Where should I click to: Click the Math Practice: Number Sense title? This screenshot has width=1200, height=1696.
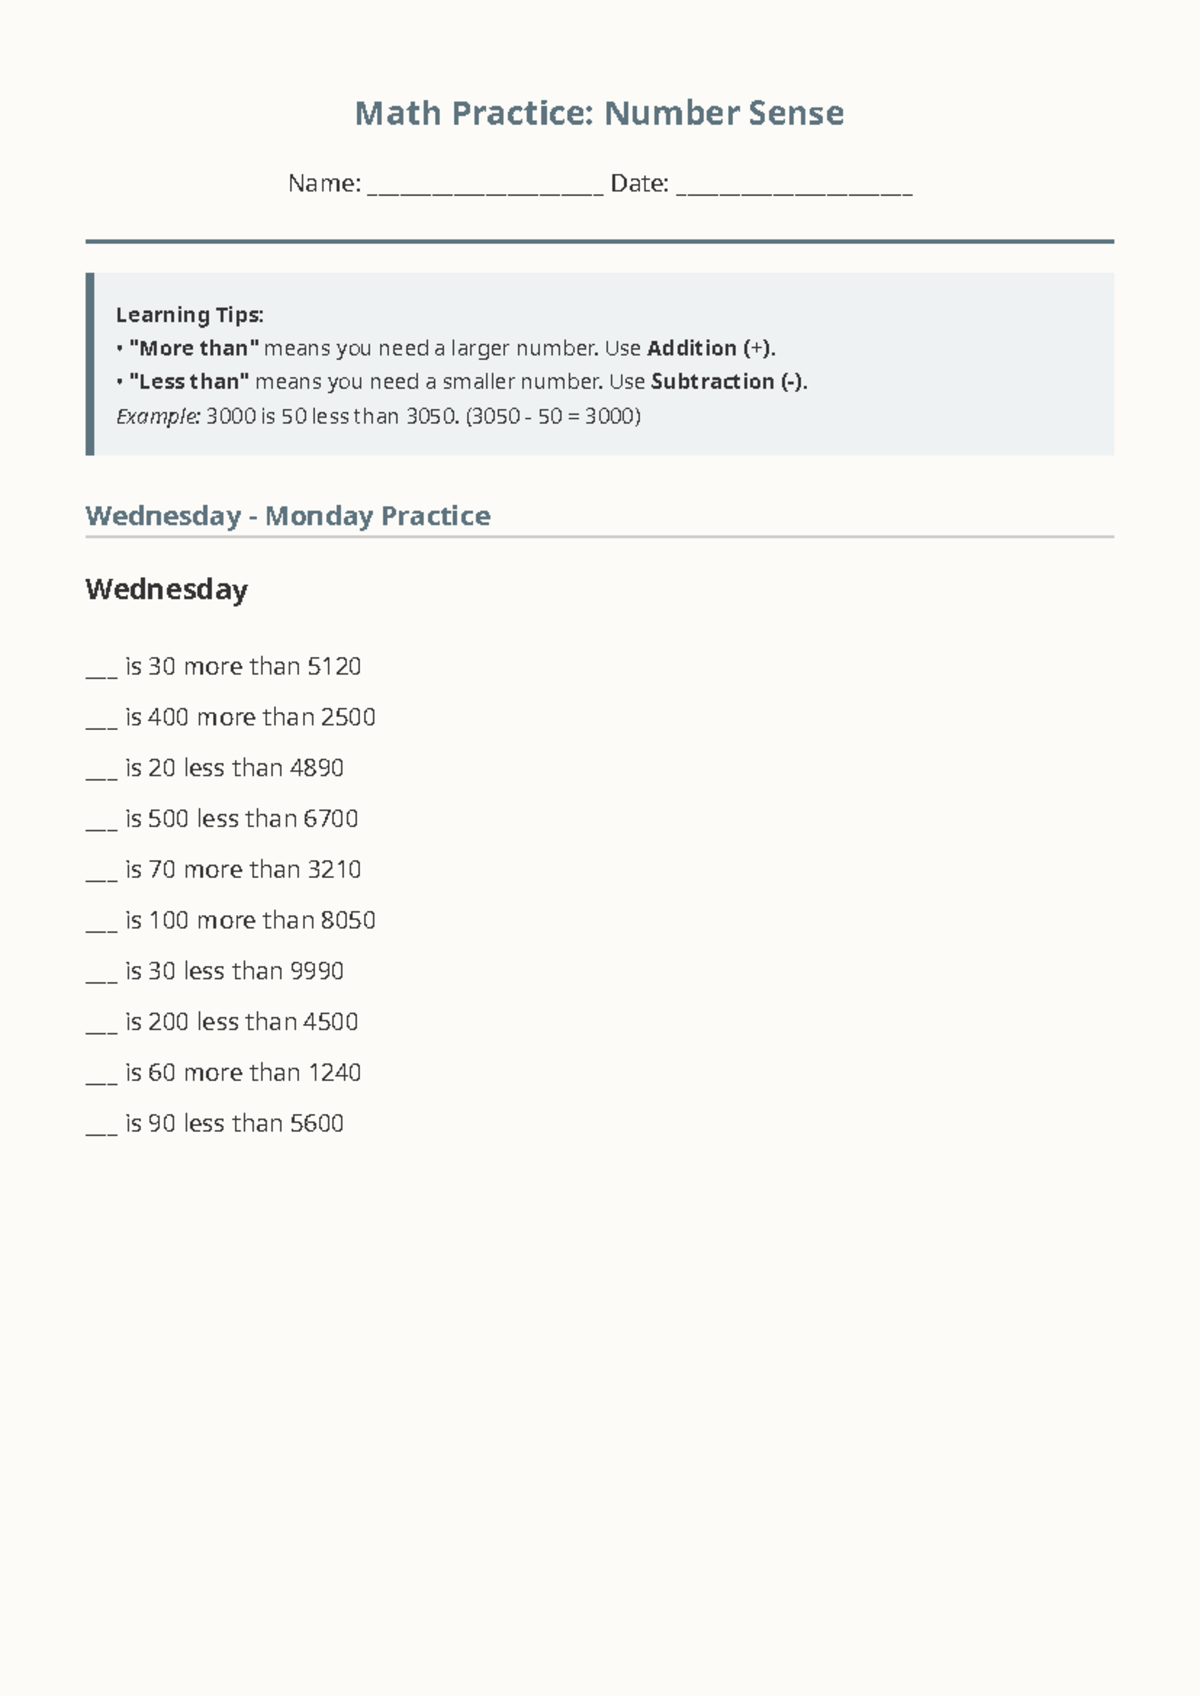click(599, 113)
